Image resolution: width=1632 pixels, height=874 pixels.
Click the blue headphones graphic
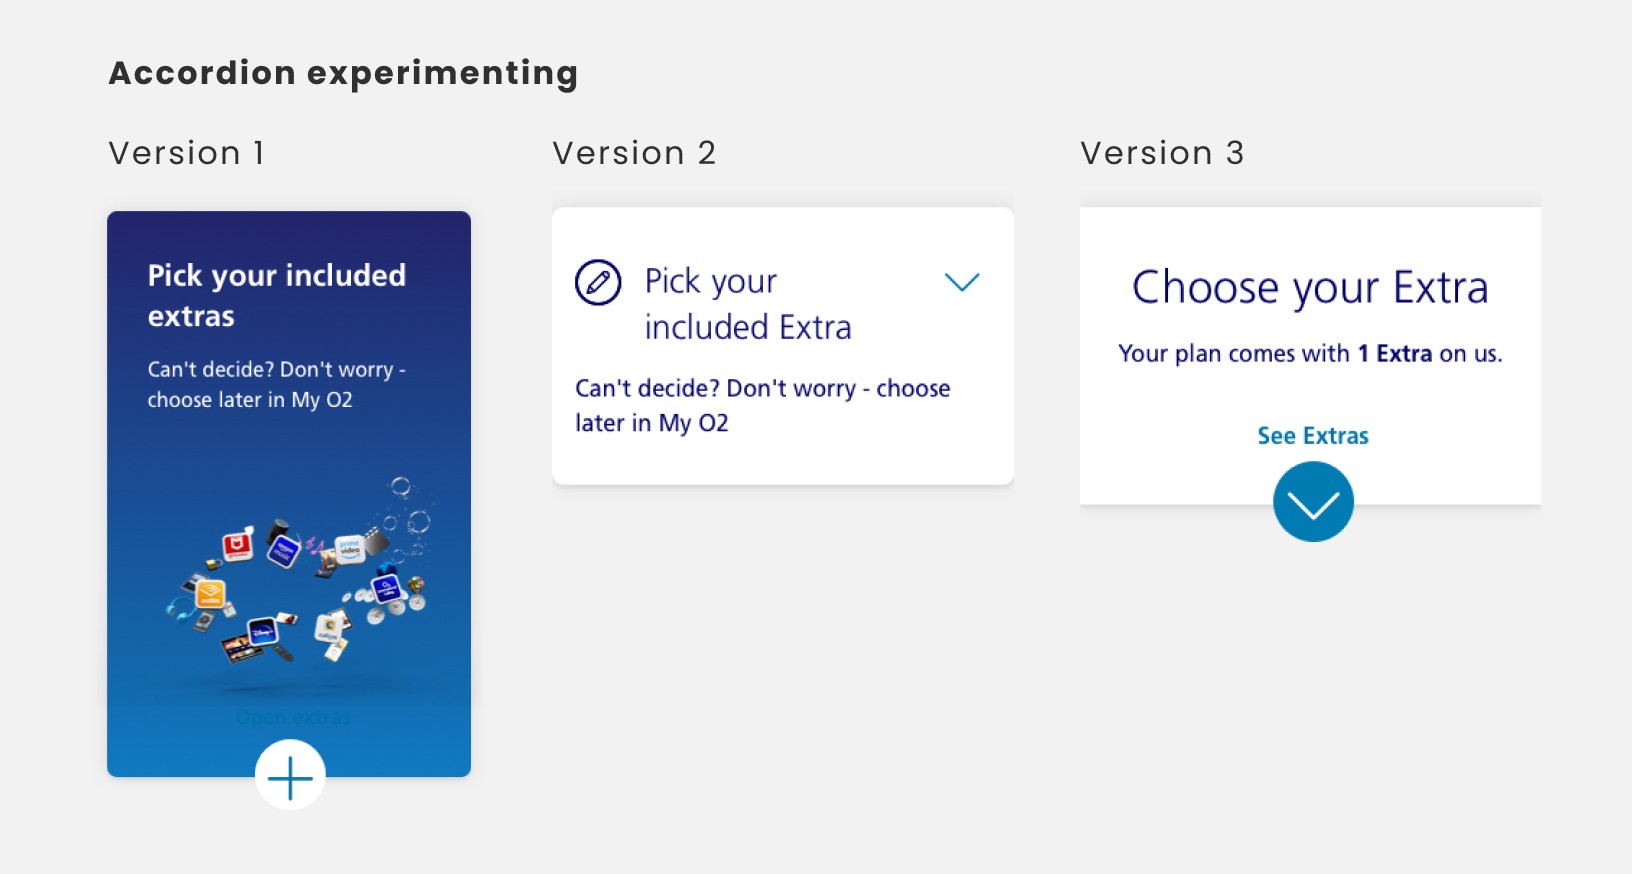[180, 608]
